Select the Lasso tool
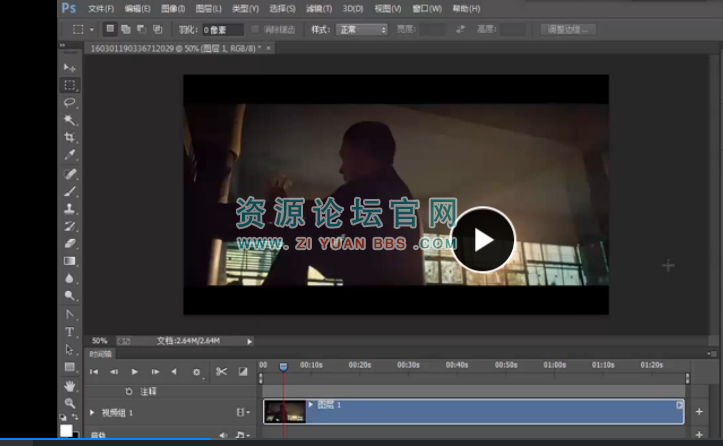 coord(70,102)
